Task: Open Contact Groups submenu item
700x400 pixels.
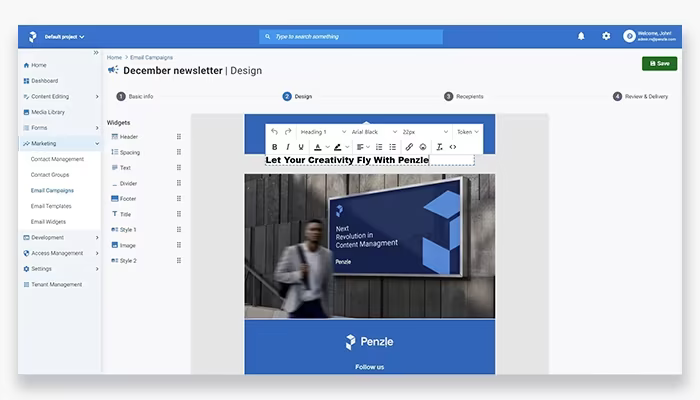Action: point(50,175)
